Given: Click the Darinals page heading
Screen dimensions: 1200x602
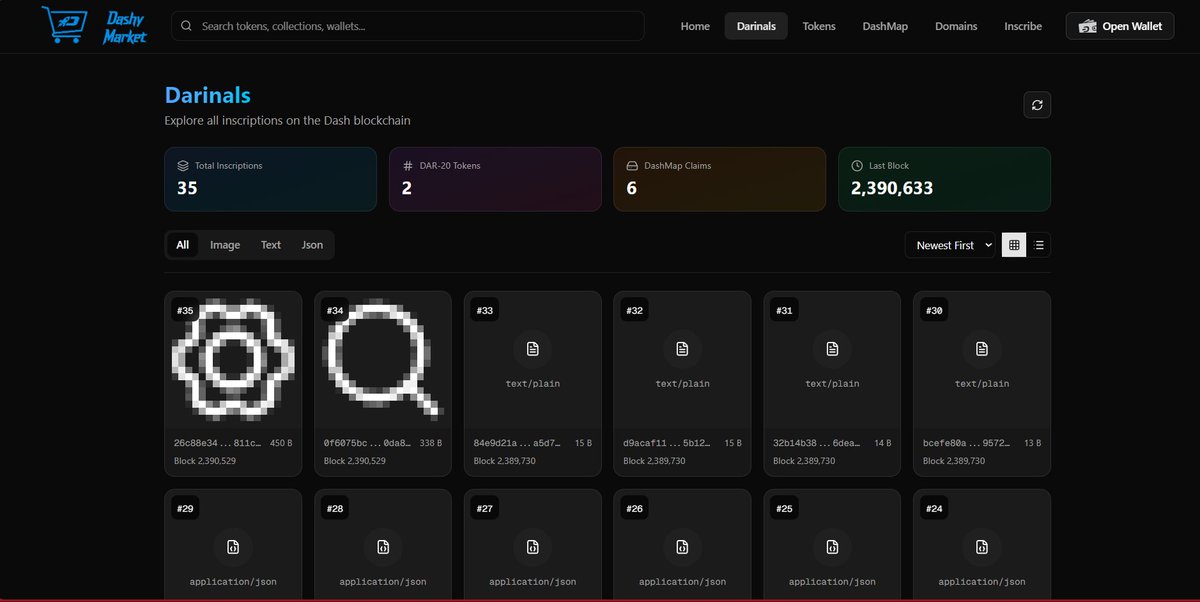Looking at the screenshot, I should click(208, 95).
